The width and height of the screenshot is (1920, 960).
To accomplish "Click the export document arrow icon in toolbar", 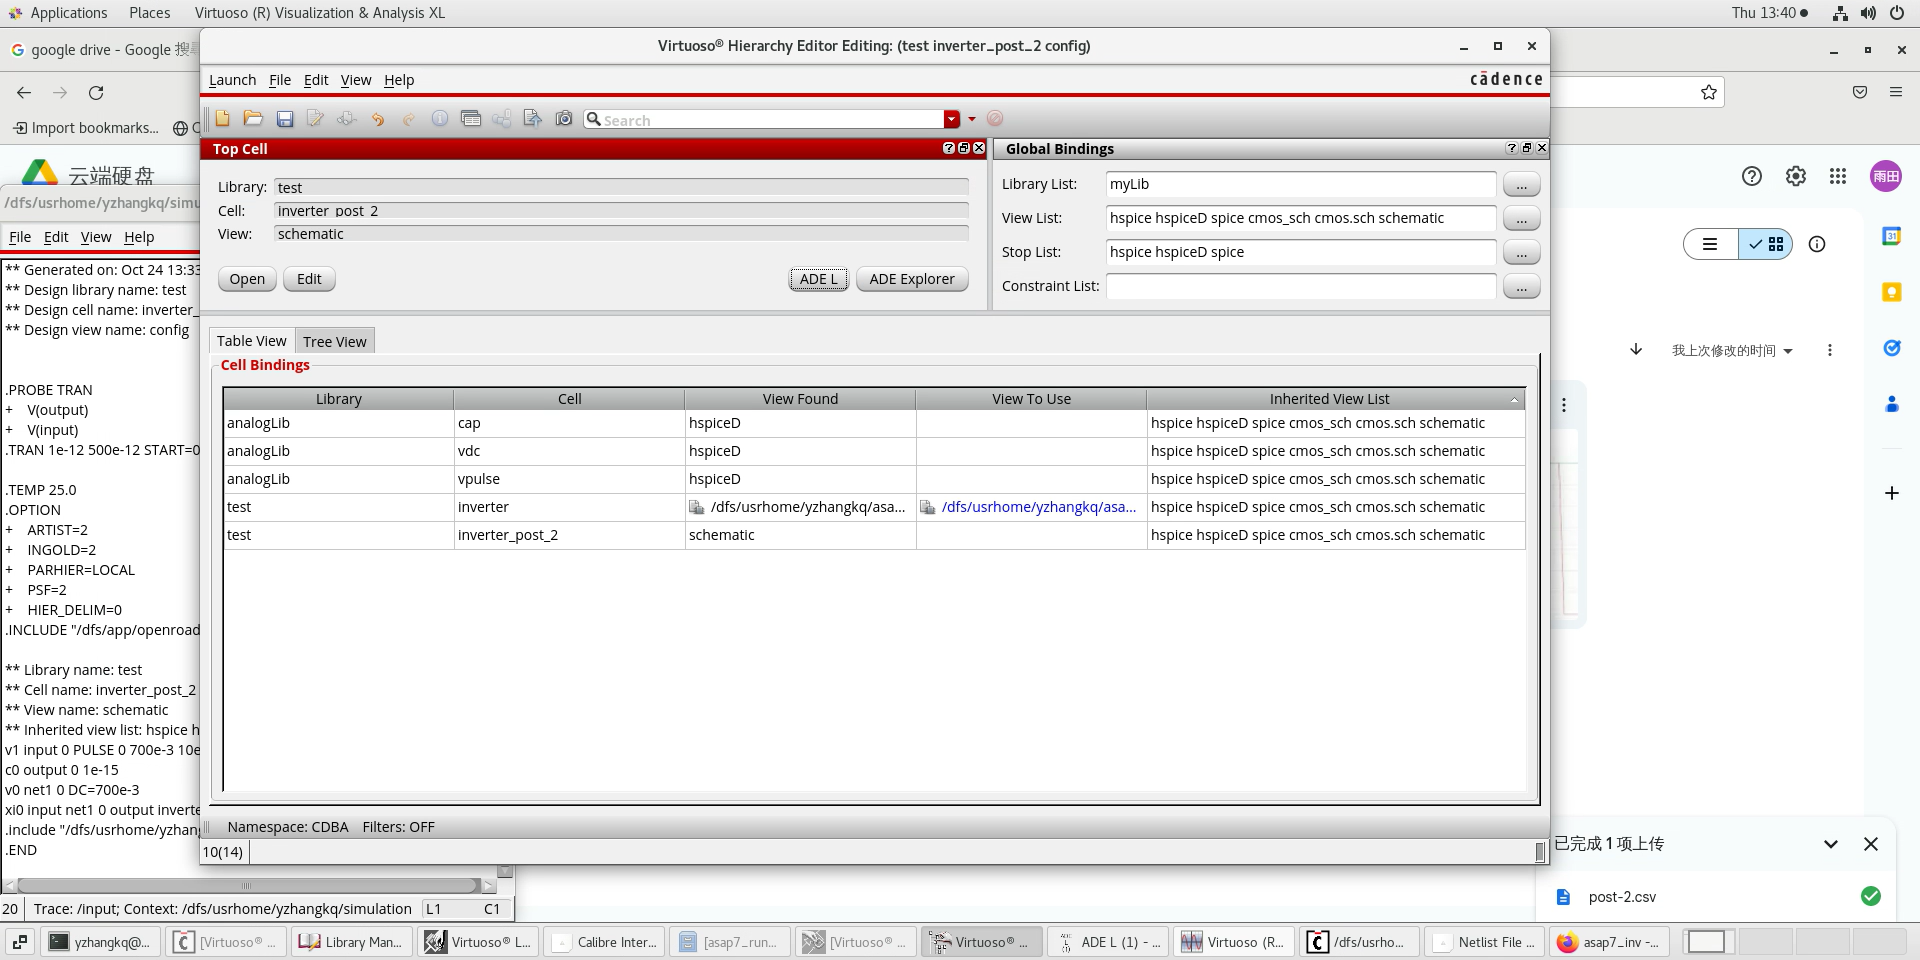I will 533,119.
